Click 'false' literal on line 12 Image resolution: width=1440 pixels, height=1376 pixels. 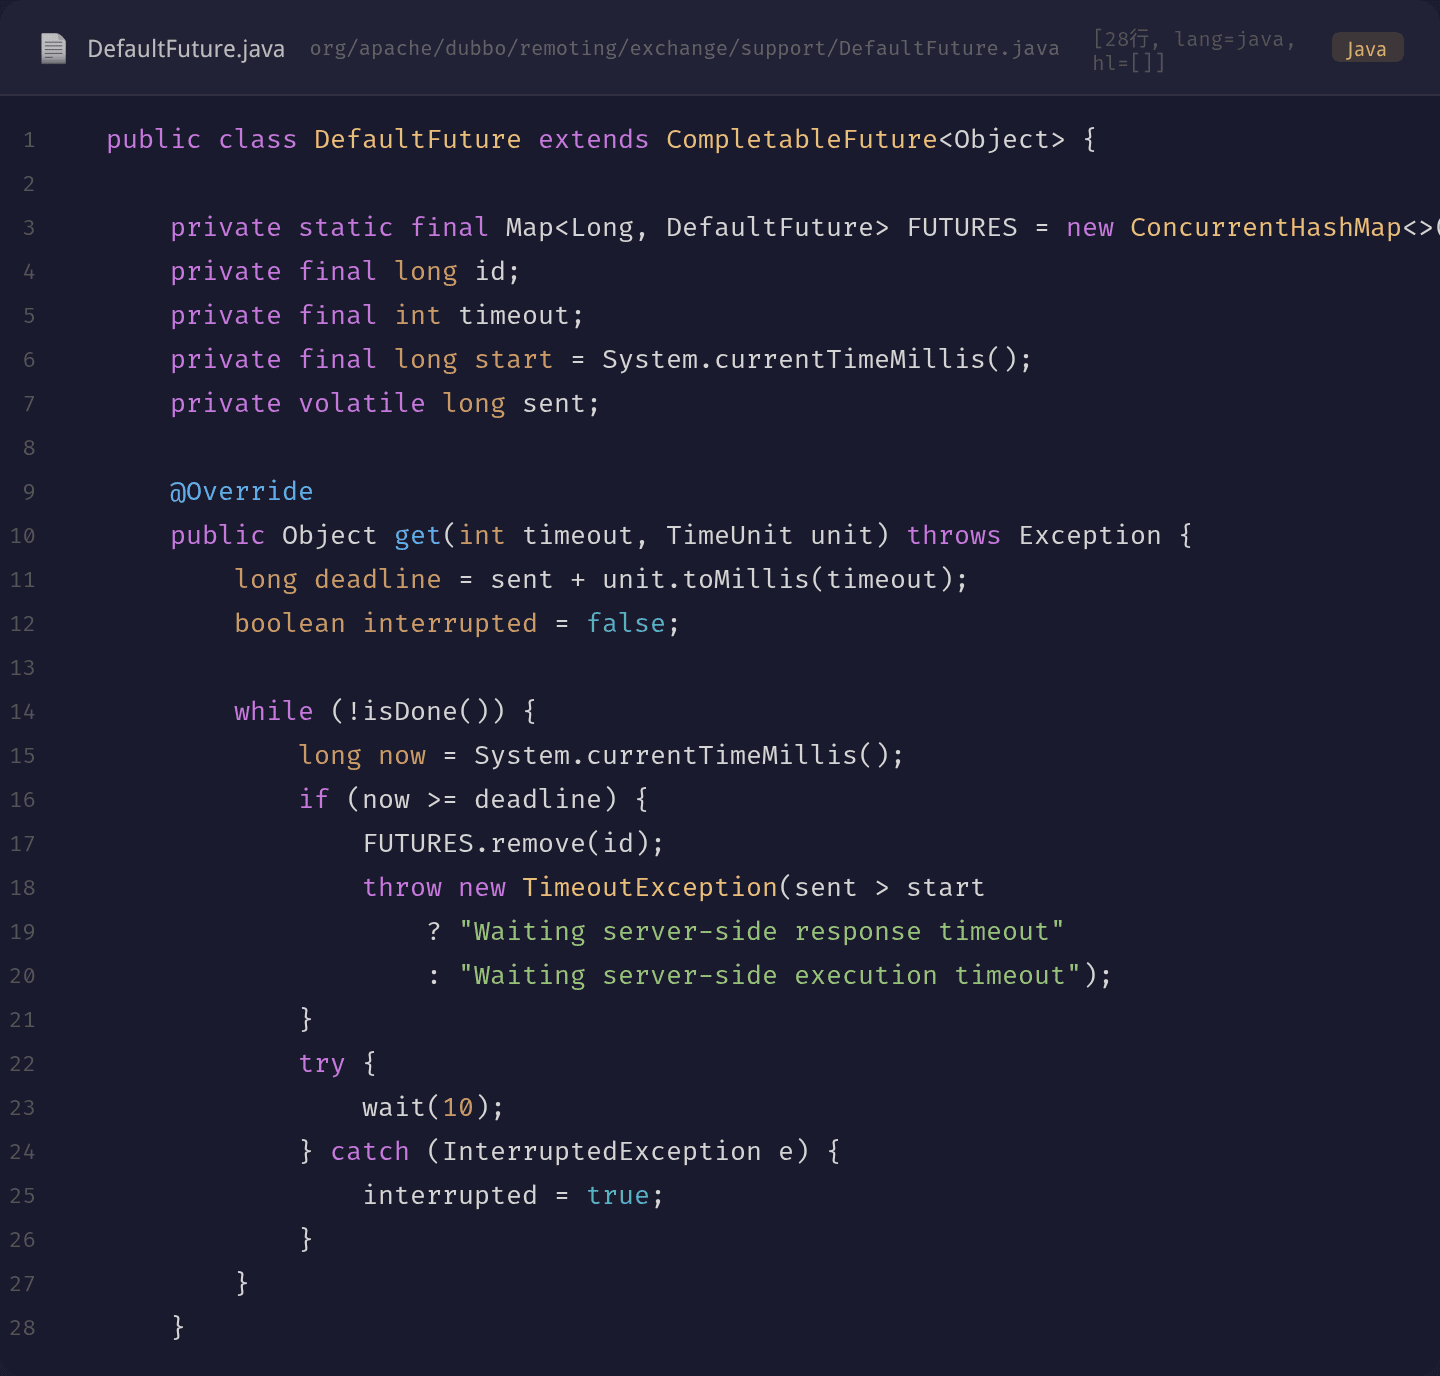click(x=626, y=623)
